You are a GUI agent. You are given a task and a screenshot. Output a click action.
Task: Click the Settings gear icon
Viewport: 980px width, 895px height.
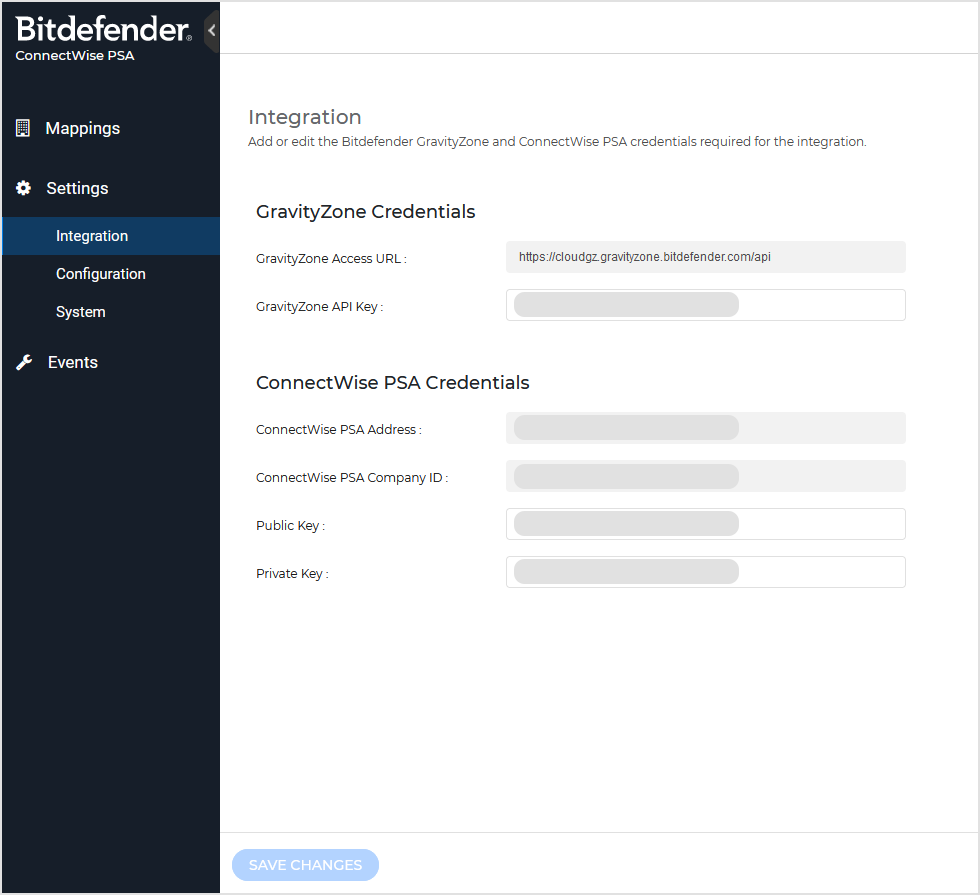(x=24, y=188)
